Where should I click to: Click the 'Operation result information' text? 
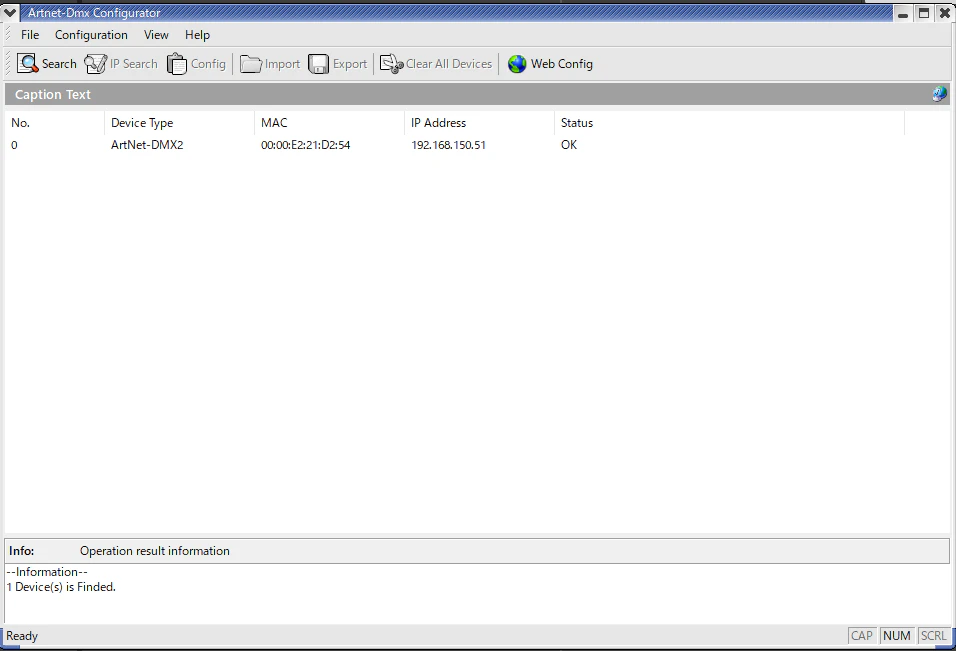click(155, 551)
